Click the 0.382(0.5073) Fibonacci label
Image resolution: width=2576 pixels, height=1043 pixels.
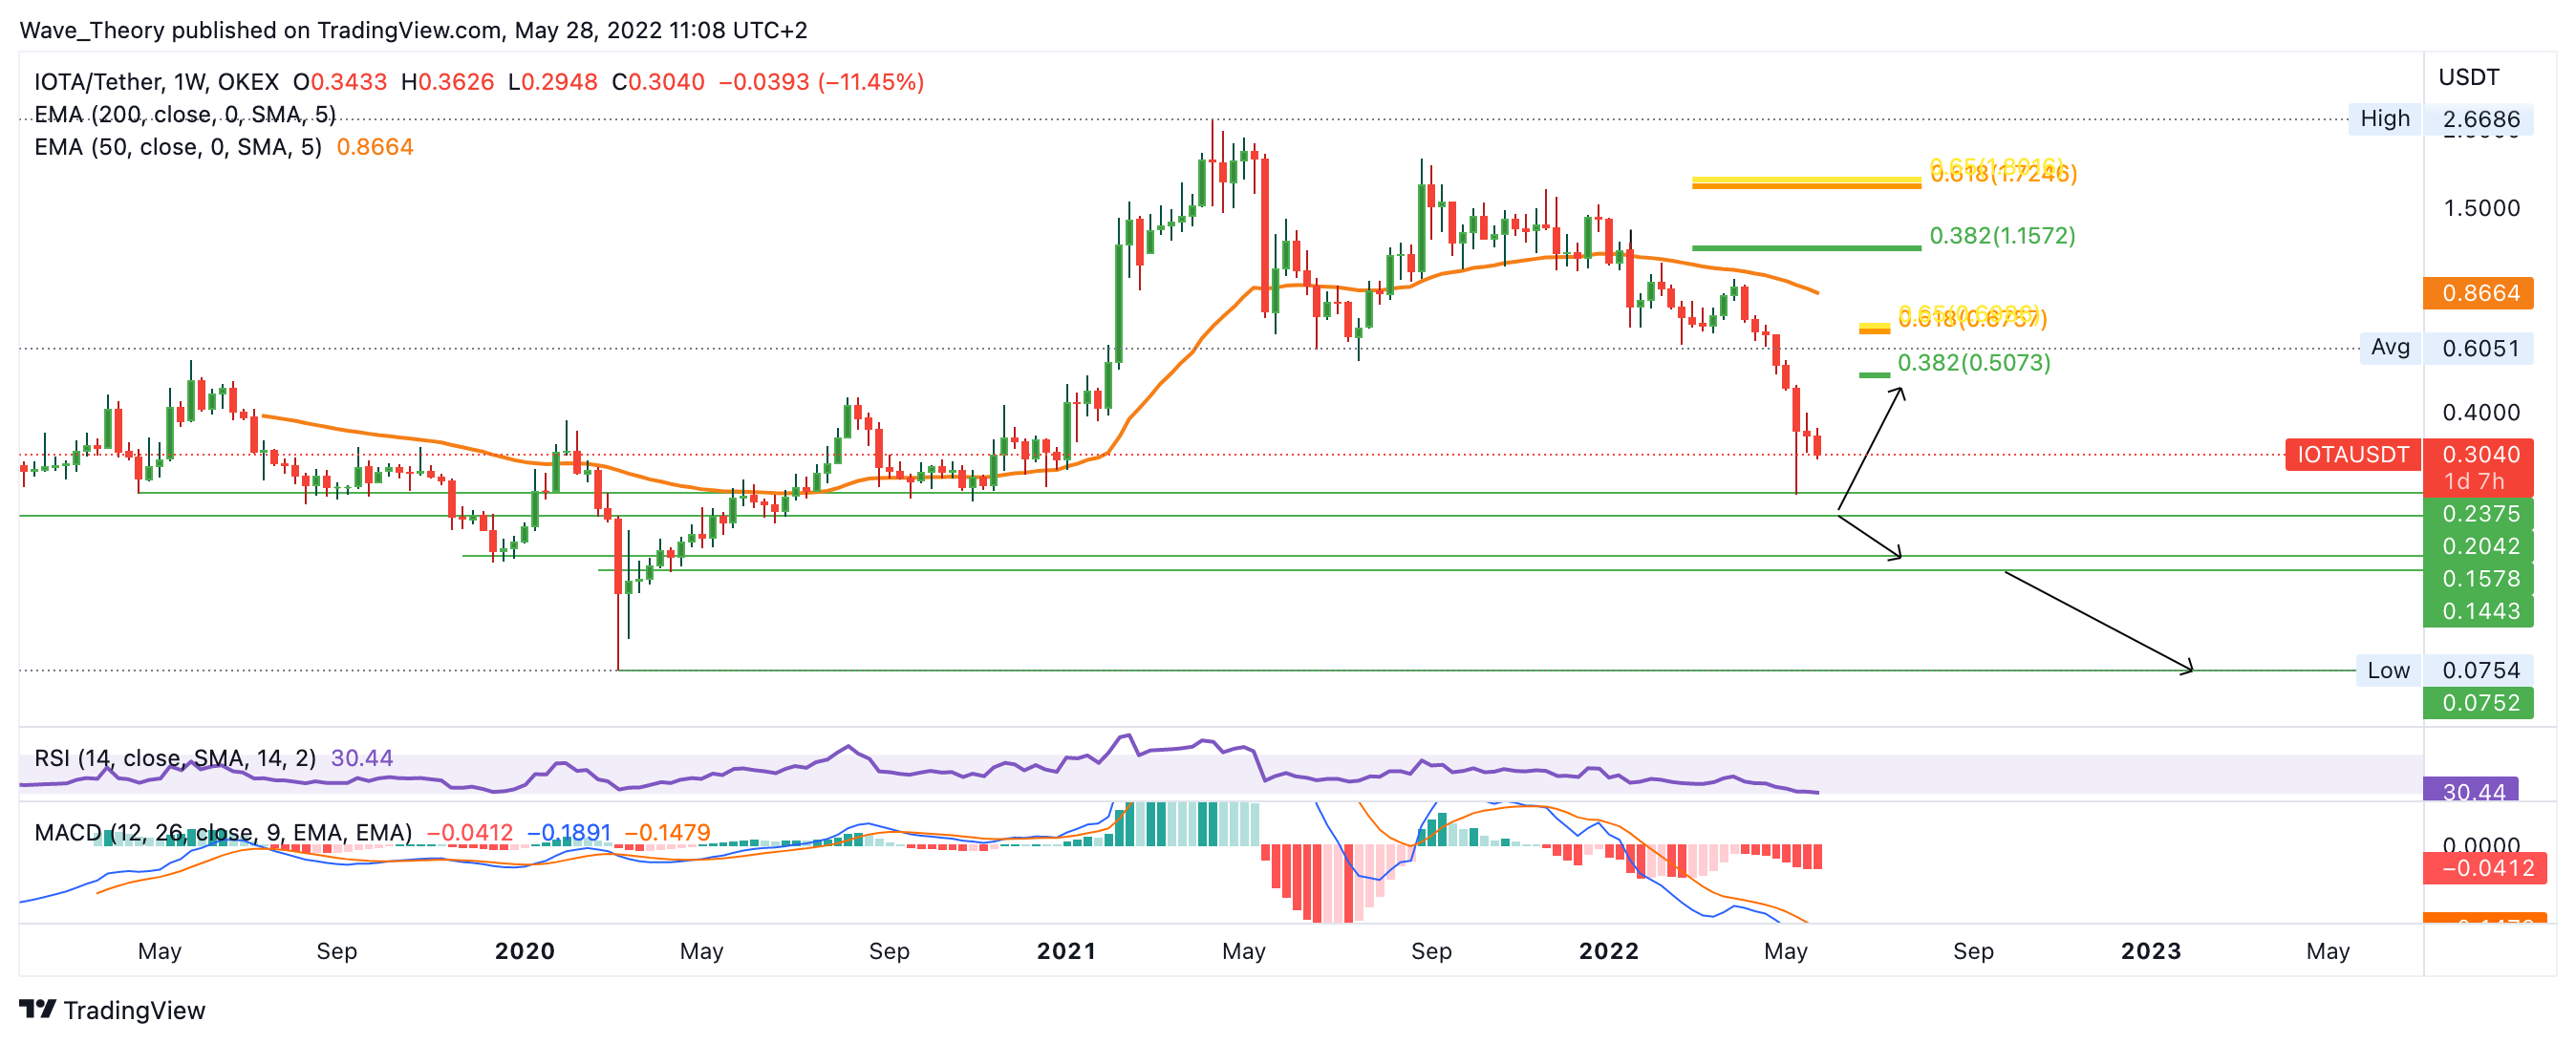[x=1973, y=362]
